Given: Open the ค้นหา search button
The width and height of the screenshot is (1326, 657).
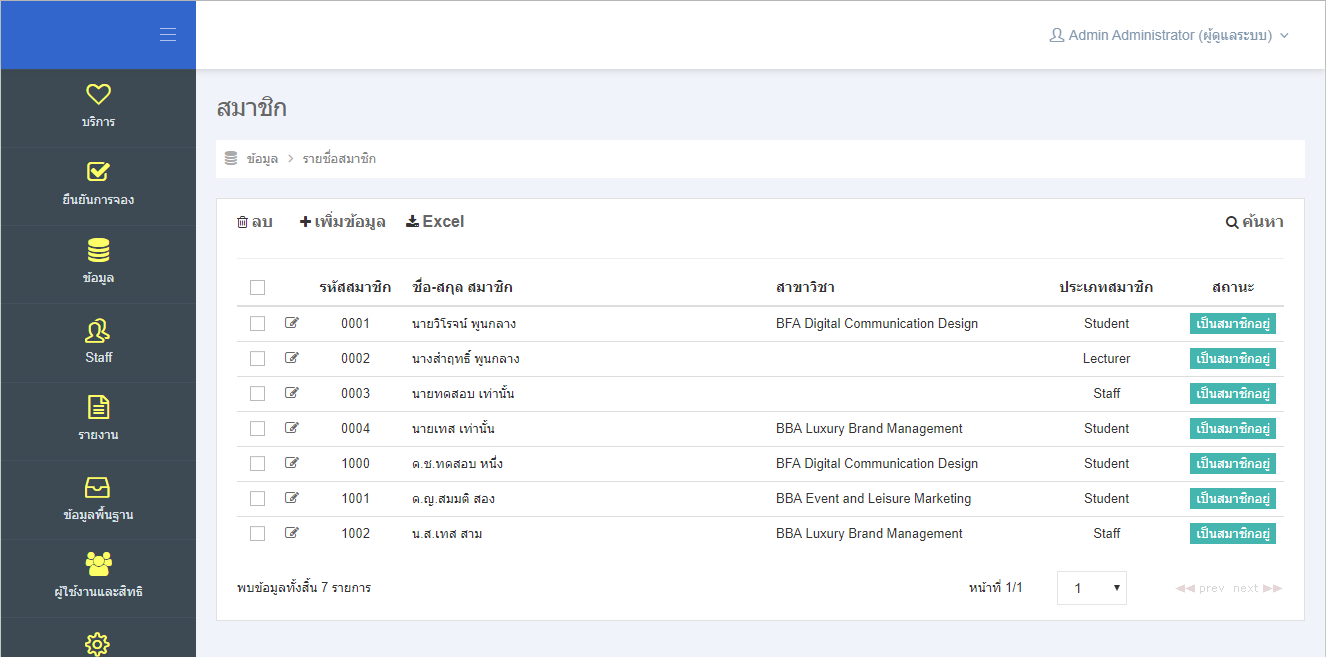Looking at the screenshot, I should (x=1255, y=222).
